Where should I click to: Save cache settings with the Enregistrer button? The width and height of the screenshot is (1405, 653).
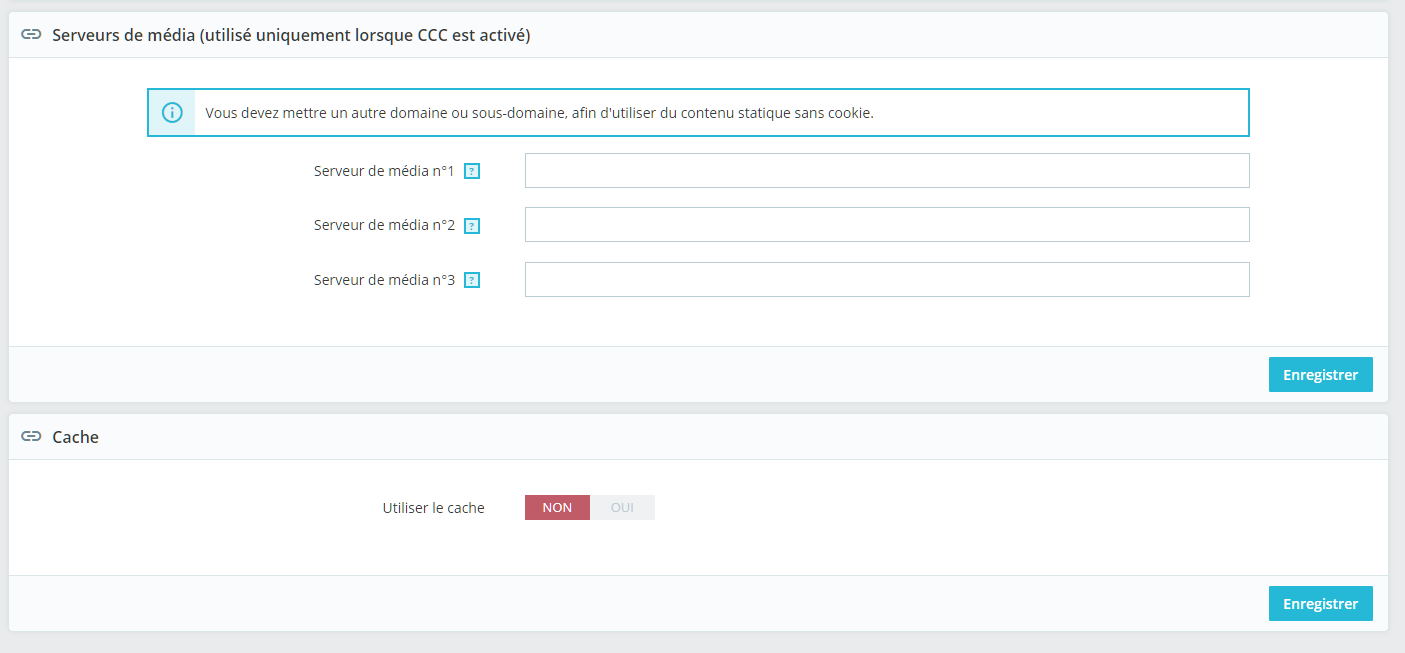[x=1320, y=604]
